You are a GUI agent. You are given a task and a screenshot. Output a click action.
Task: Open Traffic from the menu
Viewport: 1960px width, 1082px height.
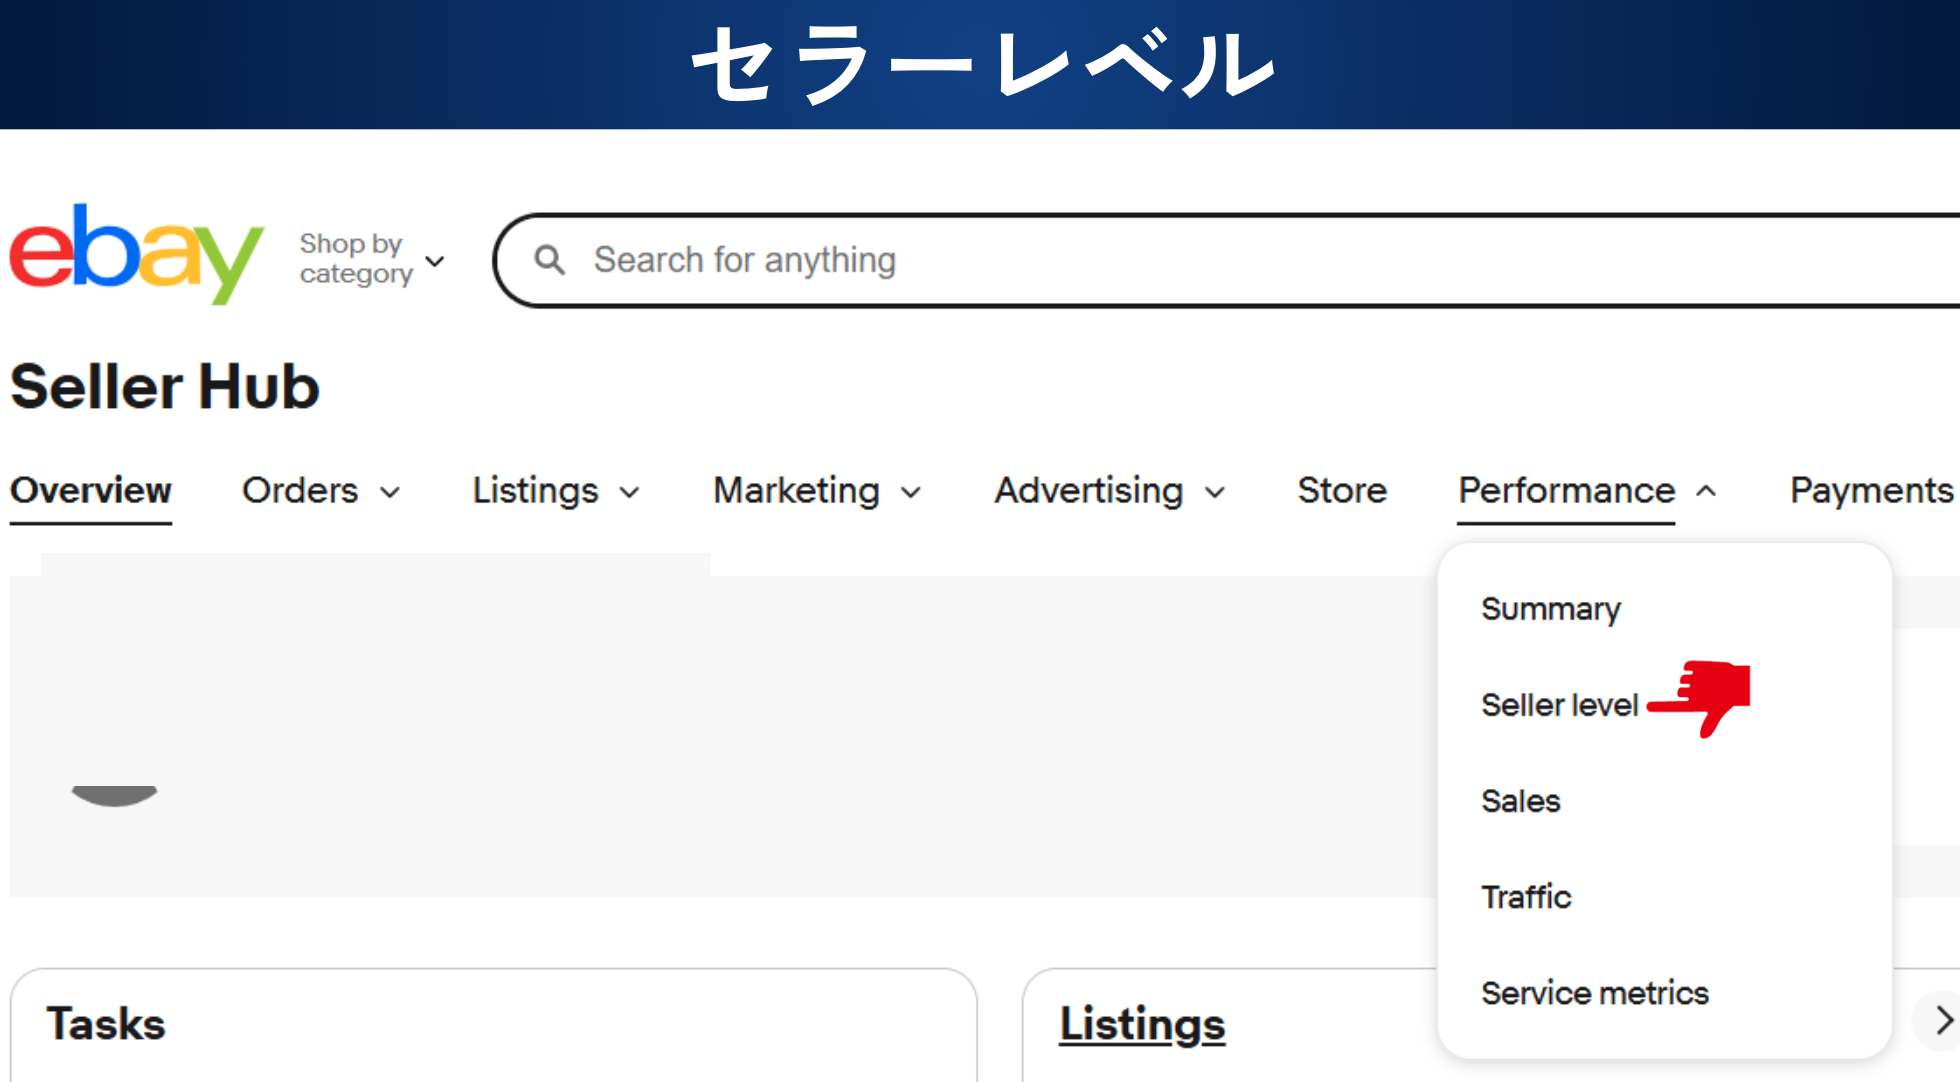click(x=1526, y=897)
